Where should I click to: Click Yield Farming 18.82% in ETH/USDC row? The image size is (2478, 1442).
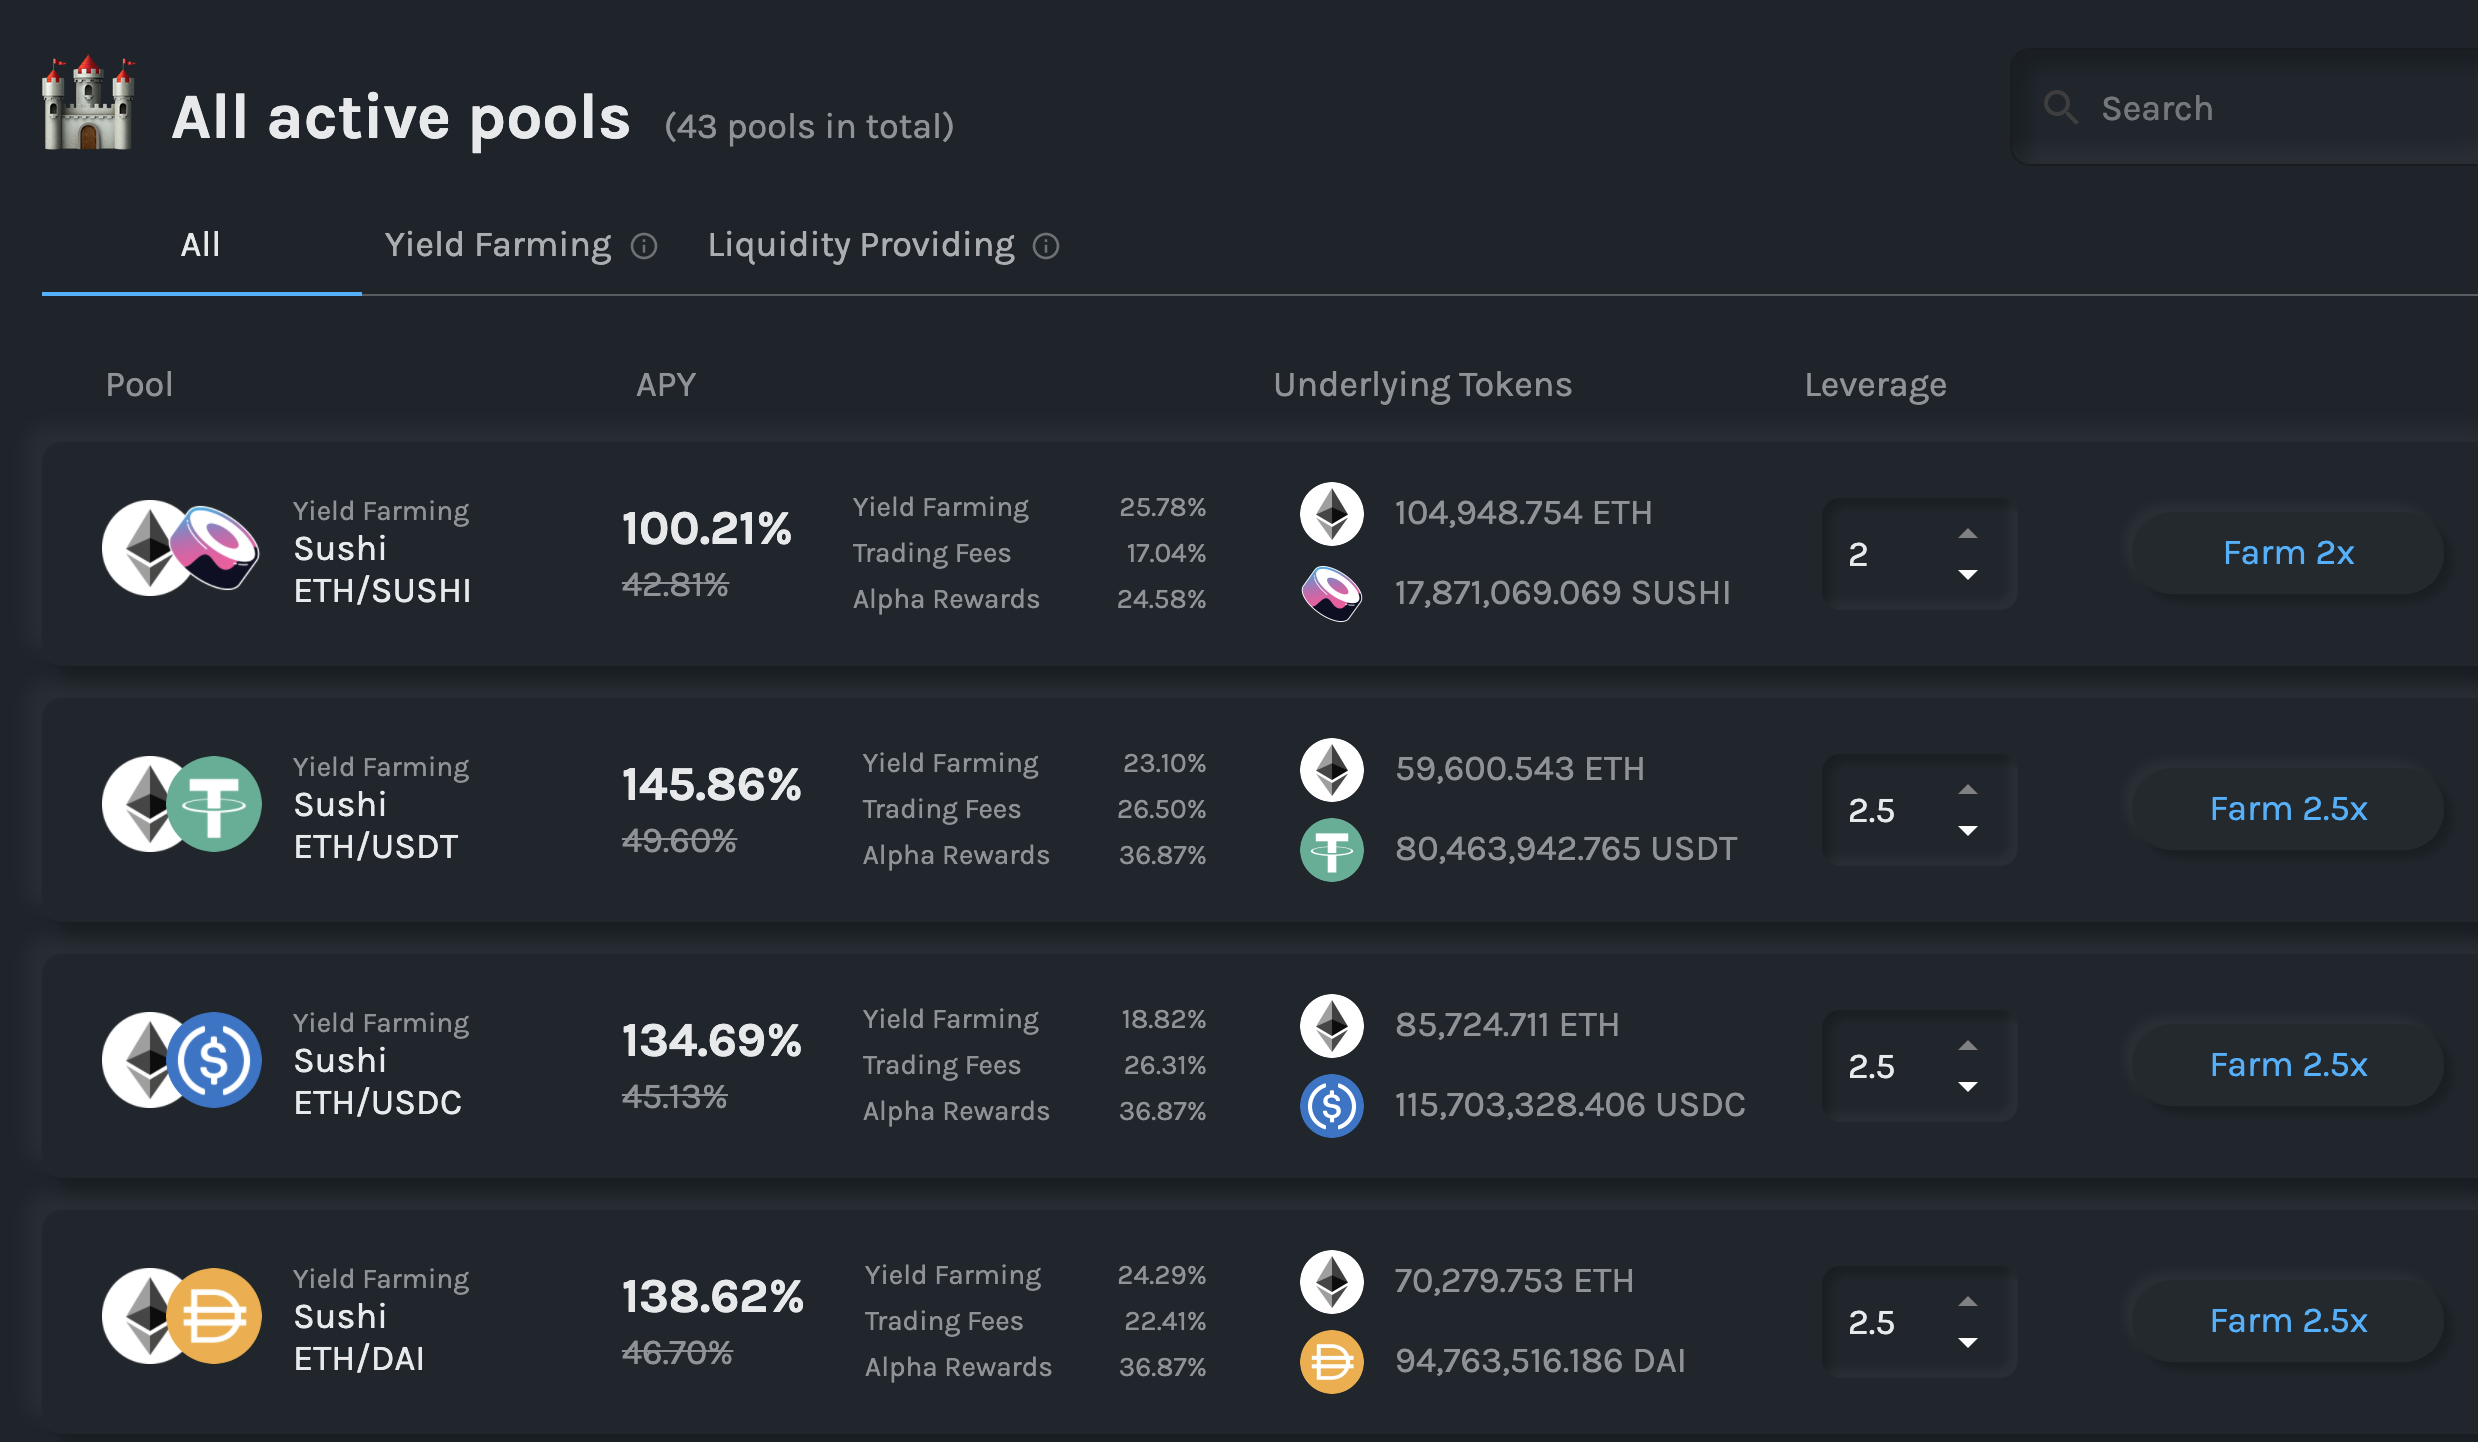(x=1035, y=1019)
